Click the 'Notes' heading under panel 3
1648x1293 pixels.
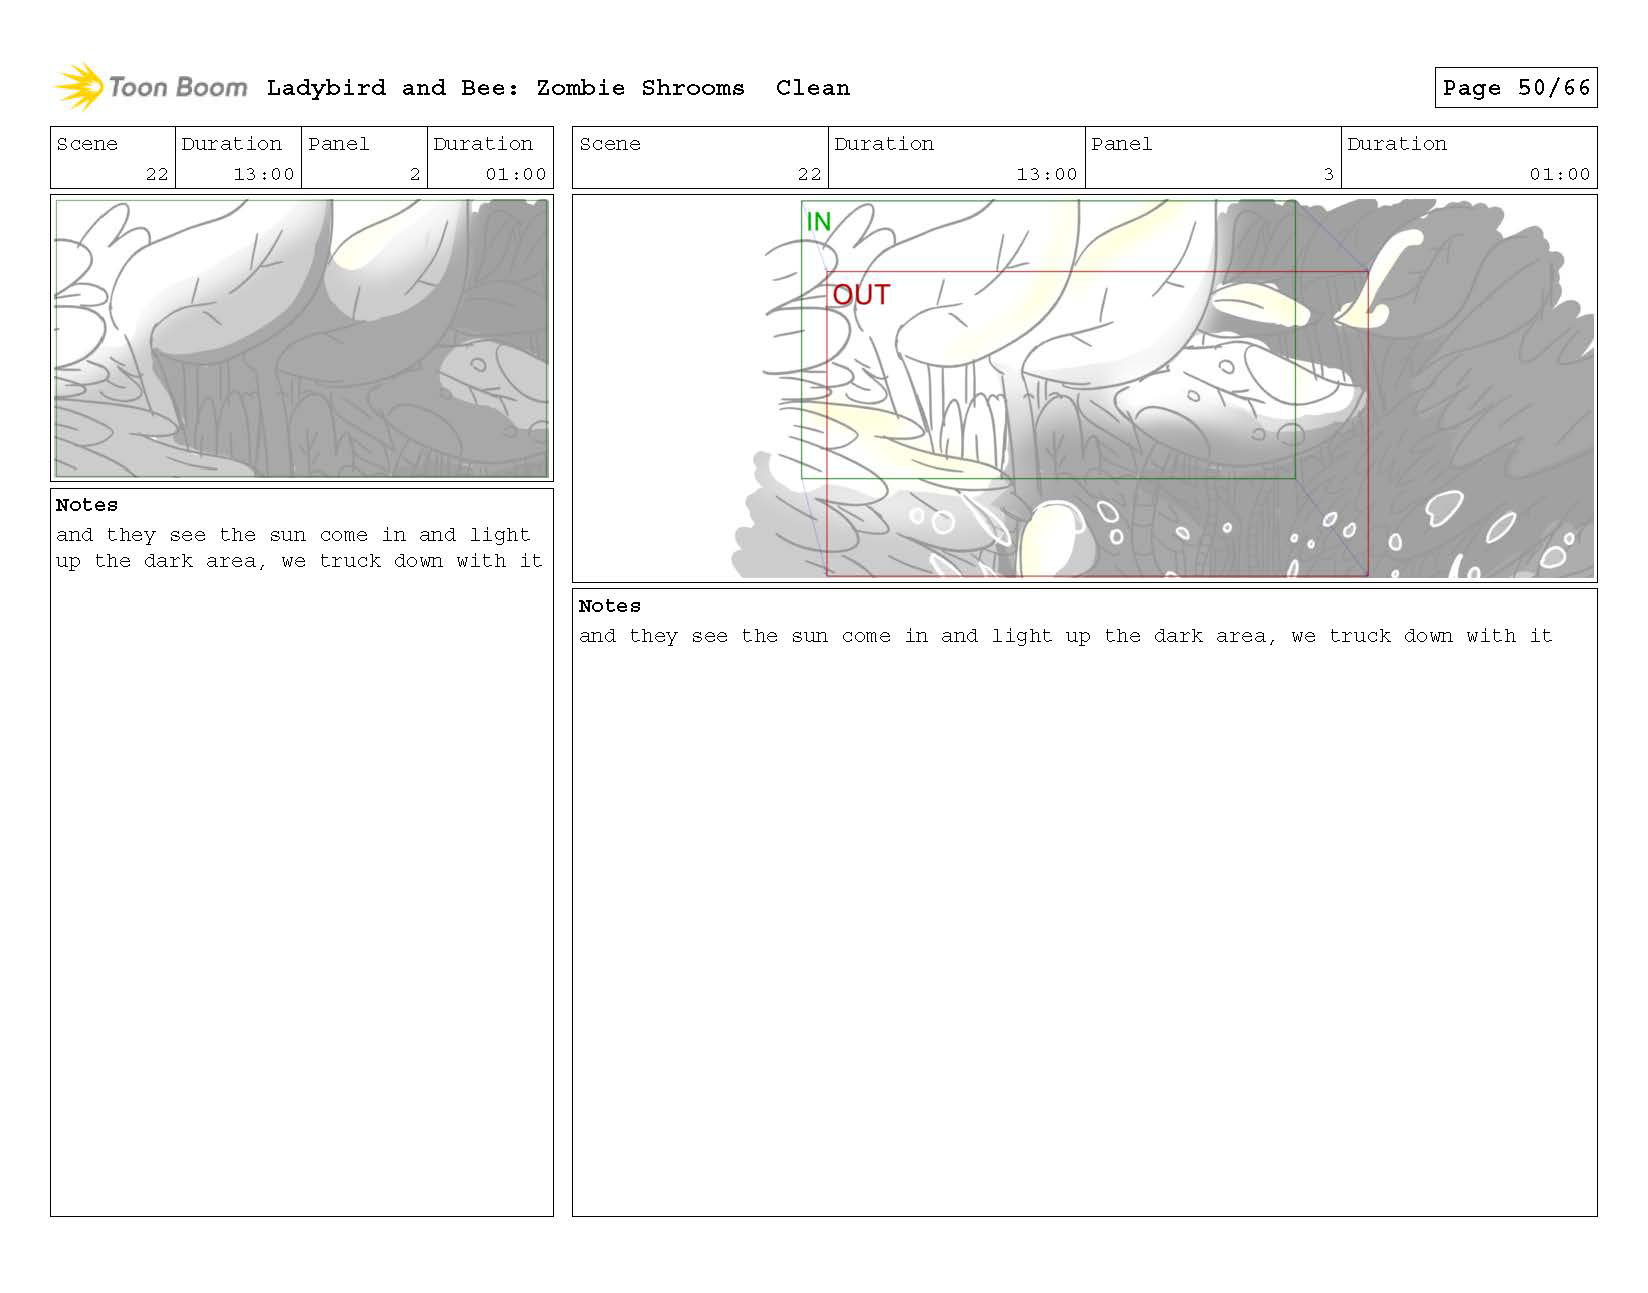click(x=610, y=606)
